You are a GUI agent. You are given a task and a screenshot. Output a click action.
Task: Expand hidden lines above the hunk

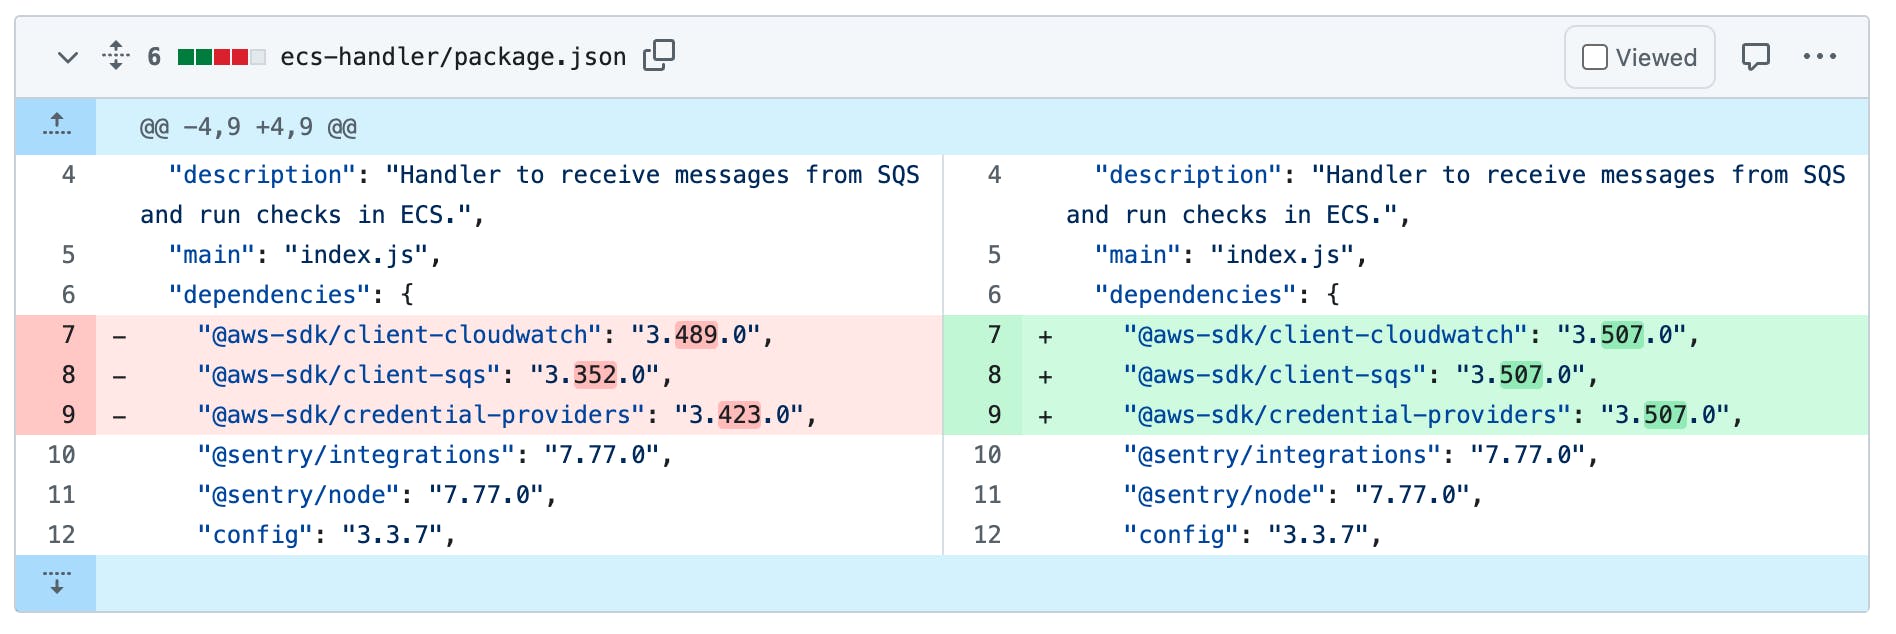pos(56,126)
